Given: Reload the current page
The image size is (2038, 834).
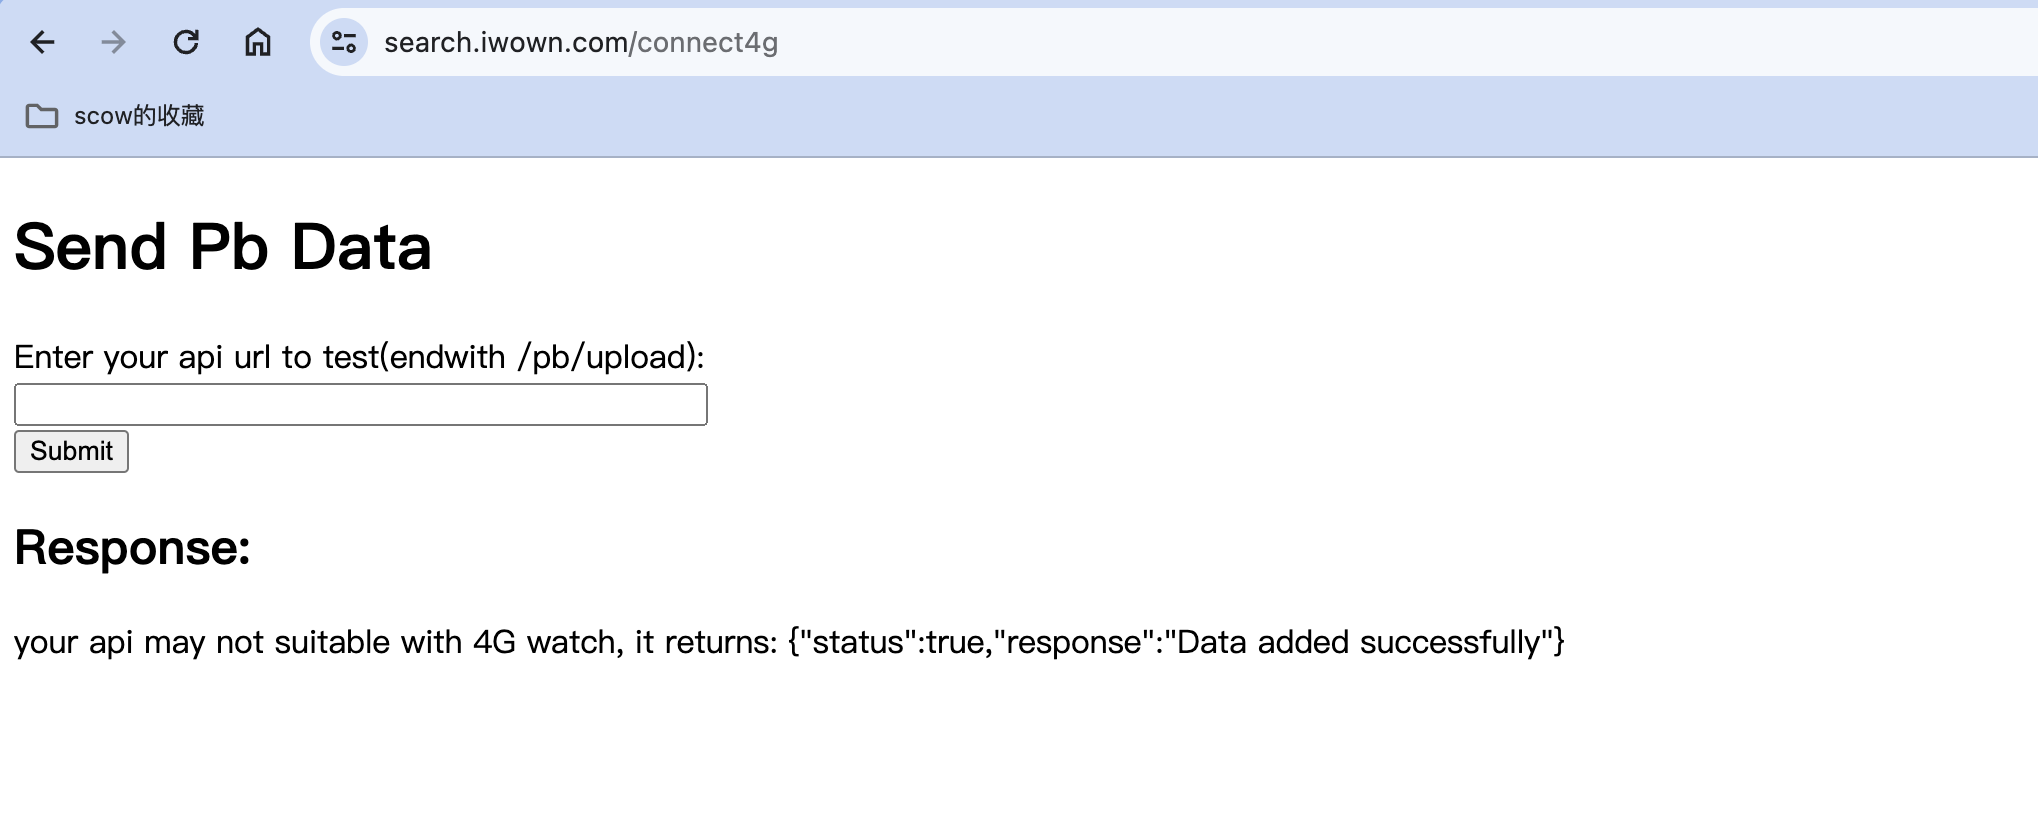Looking at the screenshot, I should 186,42.
